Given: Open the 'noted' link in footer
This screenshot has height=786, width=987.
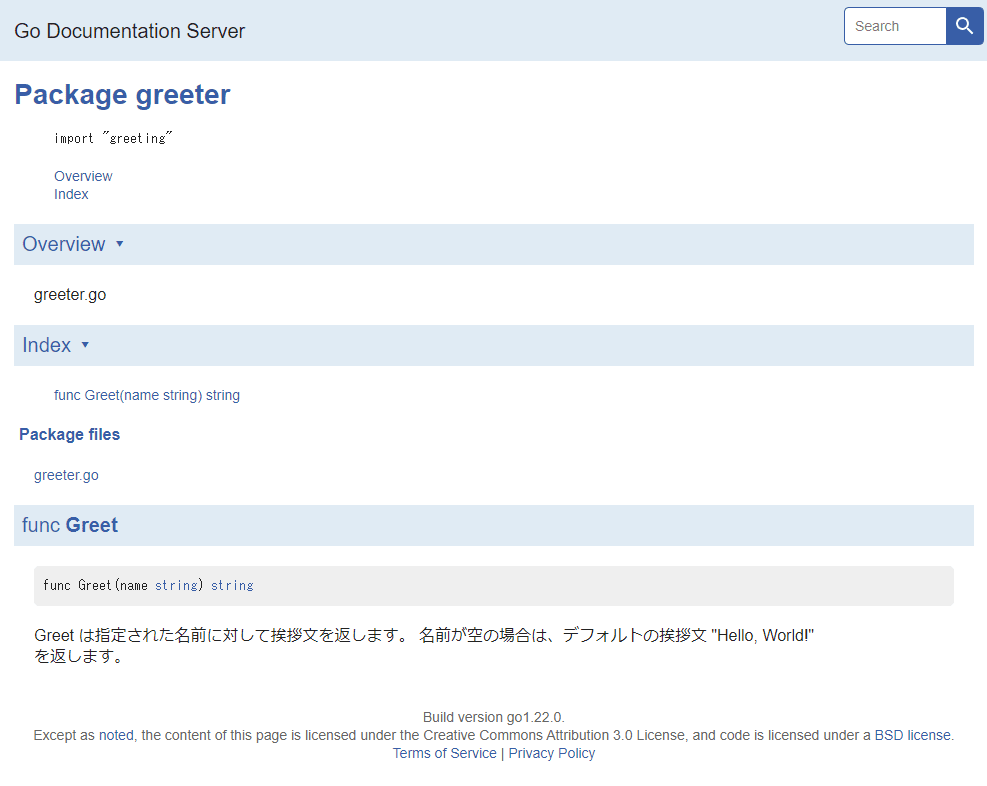Looking at the screenshot, I should (x=117, y=735).
